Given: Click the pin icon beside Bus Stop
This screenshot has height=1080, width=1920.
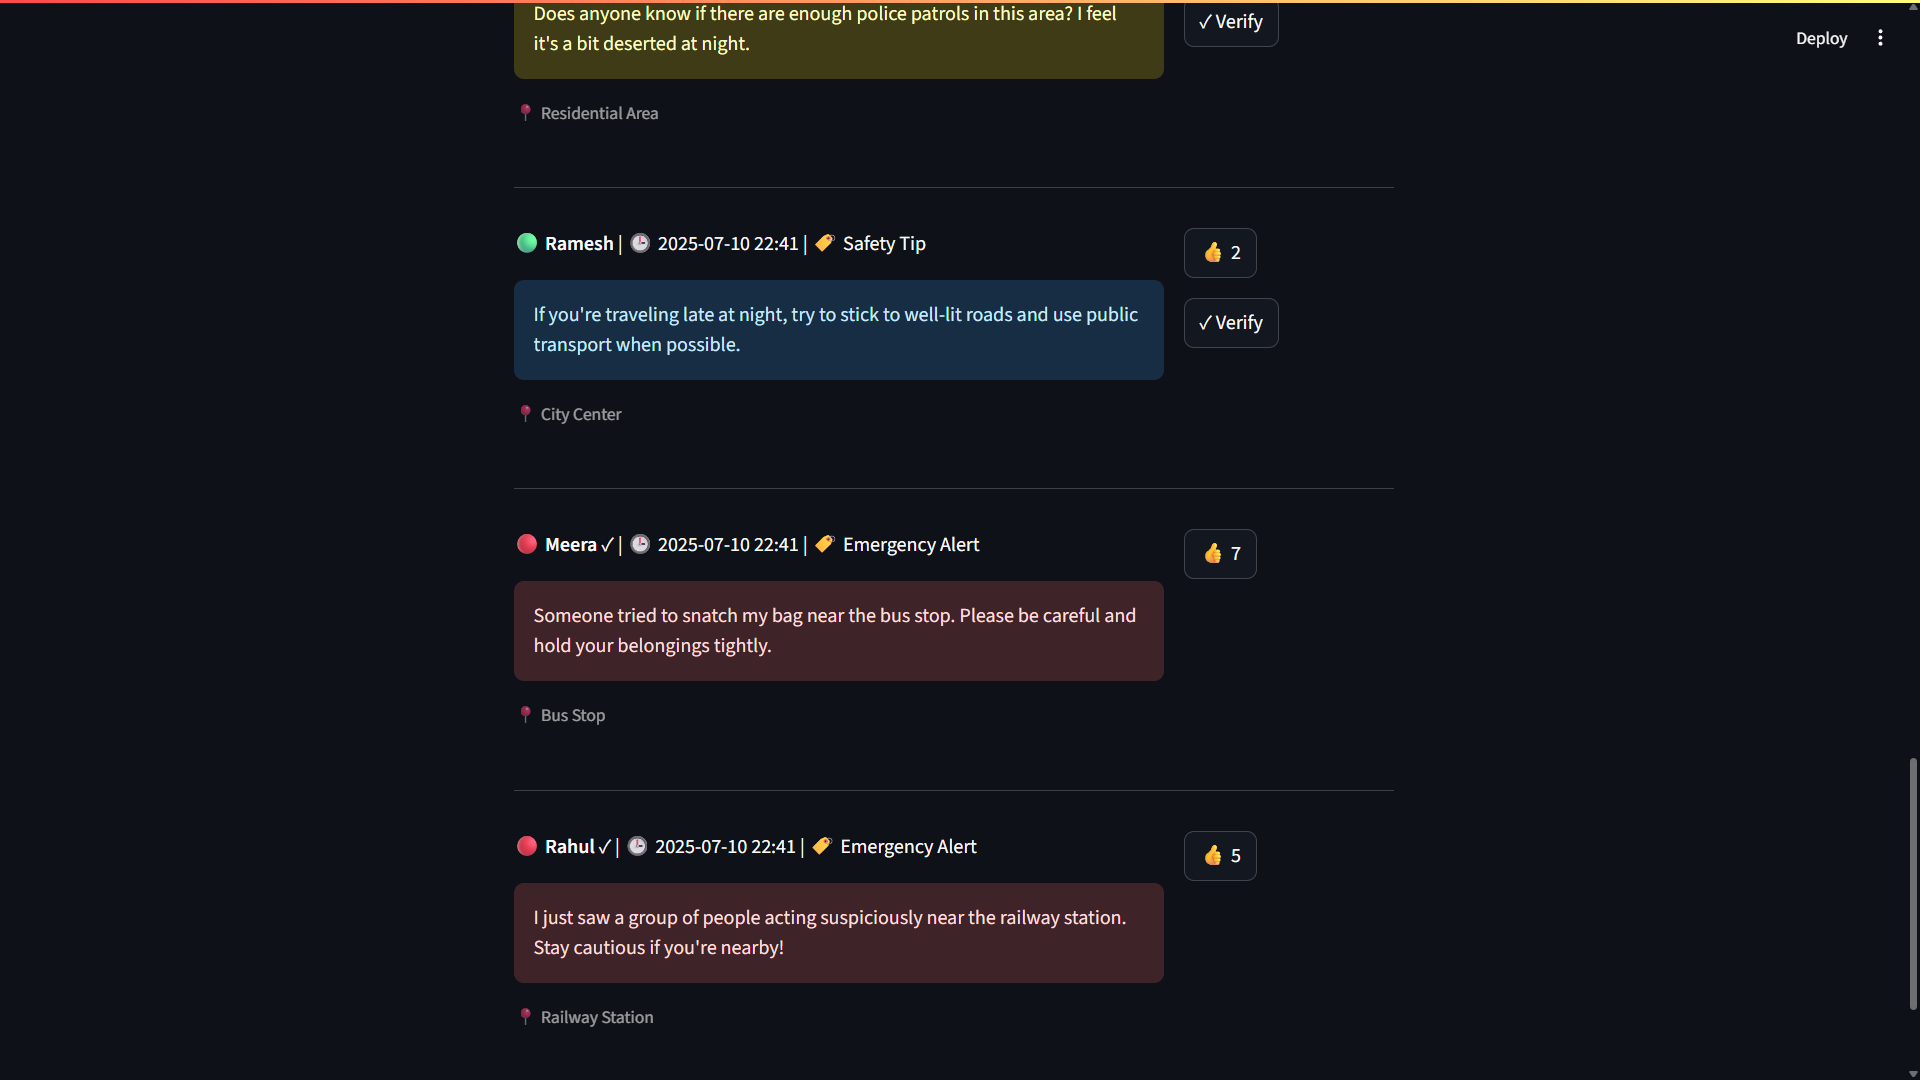Looking at the screenshot, I should point(525,714).
